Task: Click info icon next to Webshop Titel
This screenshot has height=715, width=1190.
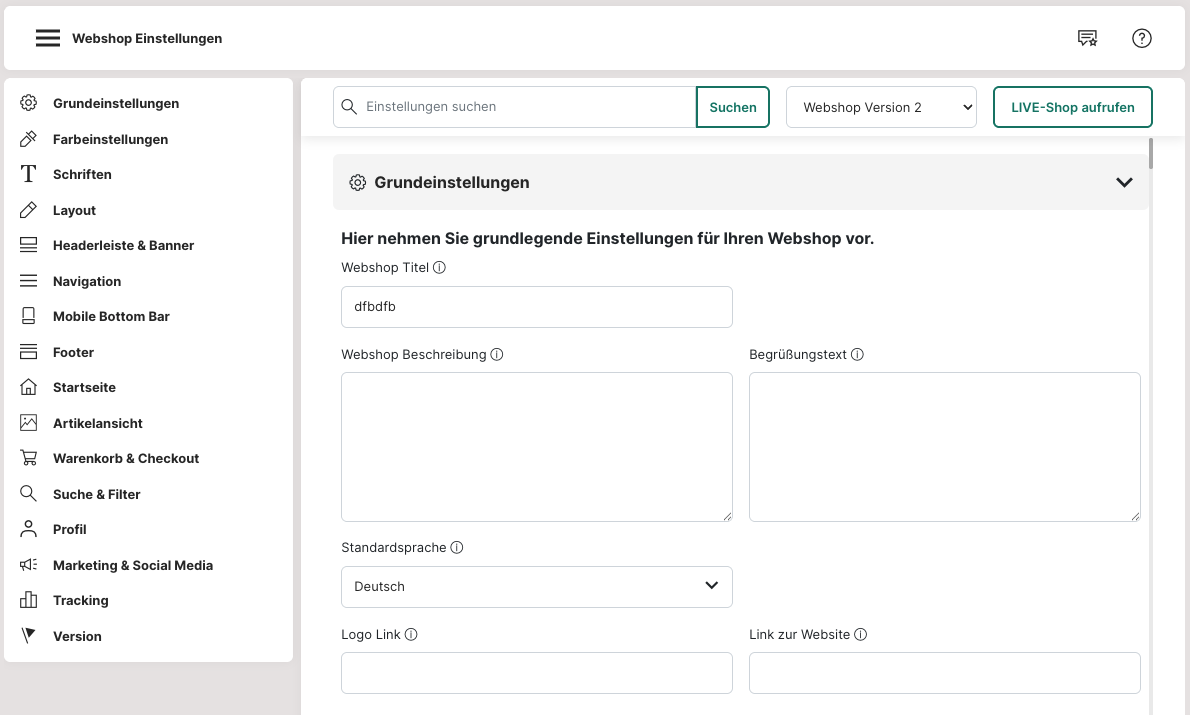Action: coord(440,268)
